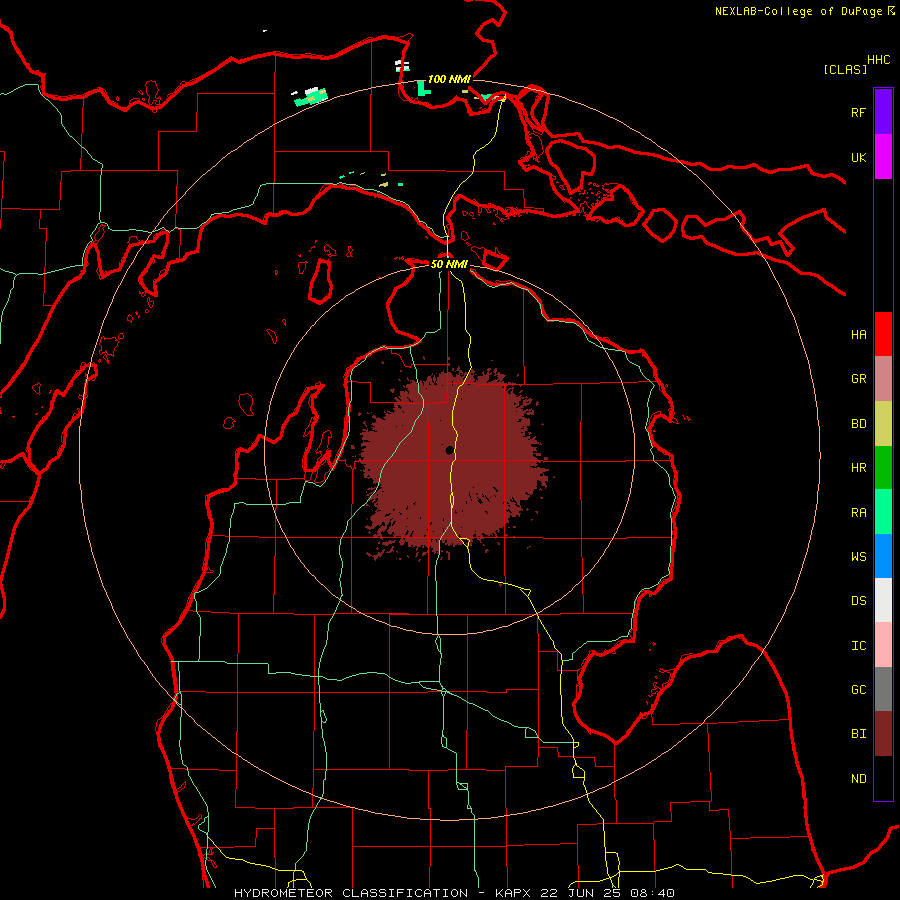Click the UK legend label
This screenshot has height=900, width=900.
pos(858,157)
